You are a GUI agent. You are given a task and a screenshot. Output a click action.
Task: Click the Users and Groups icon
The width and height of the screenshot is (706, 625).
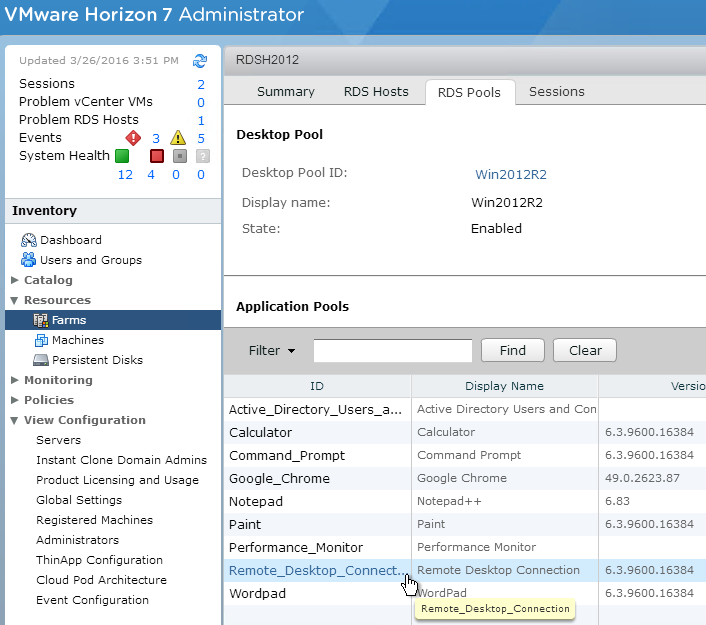pos(29,260)
